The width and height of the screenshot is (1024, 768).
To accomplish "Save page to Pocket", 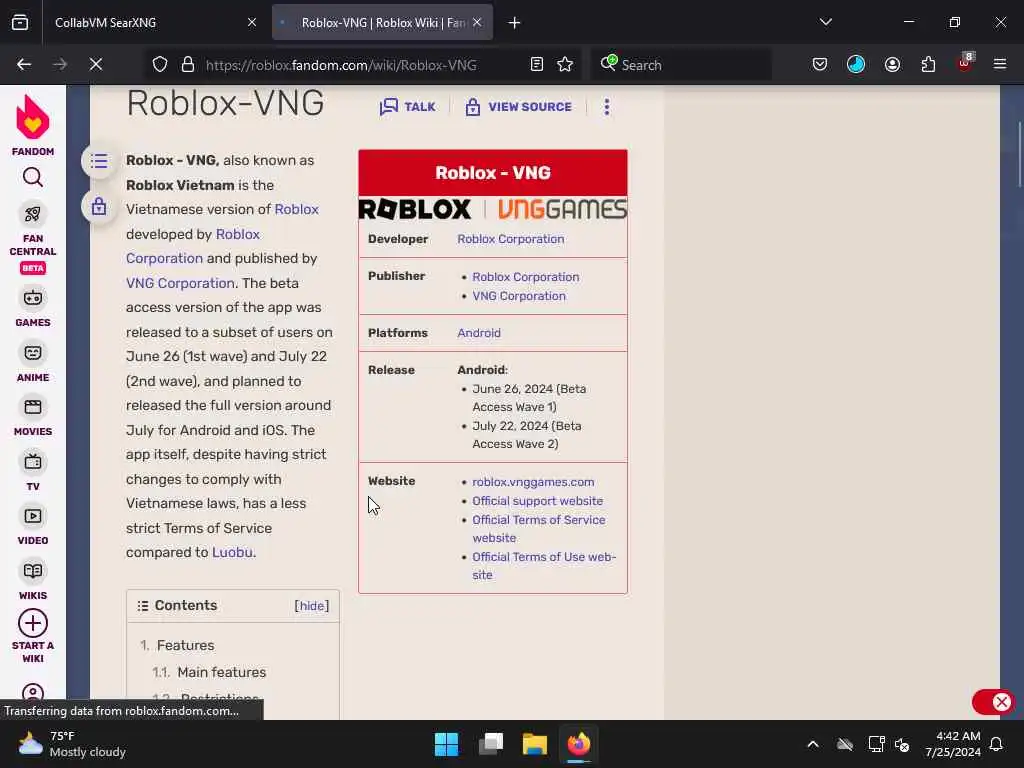I will point(820,64).
